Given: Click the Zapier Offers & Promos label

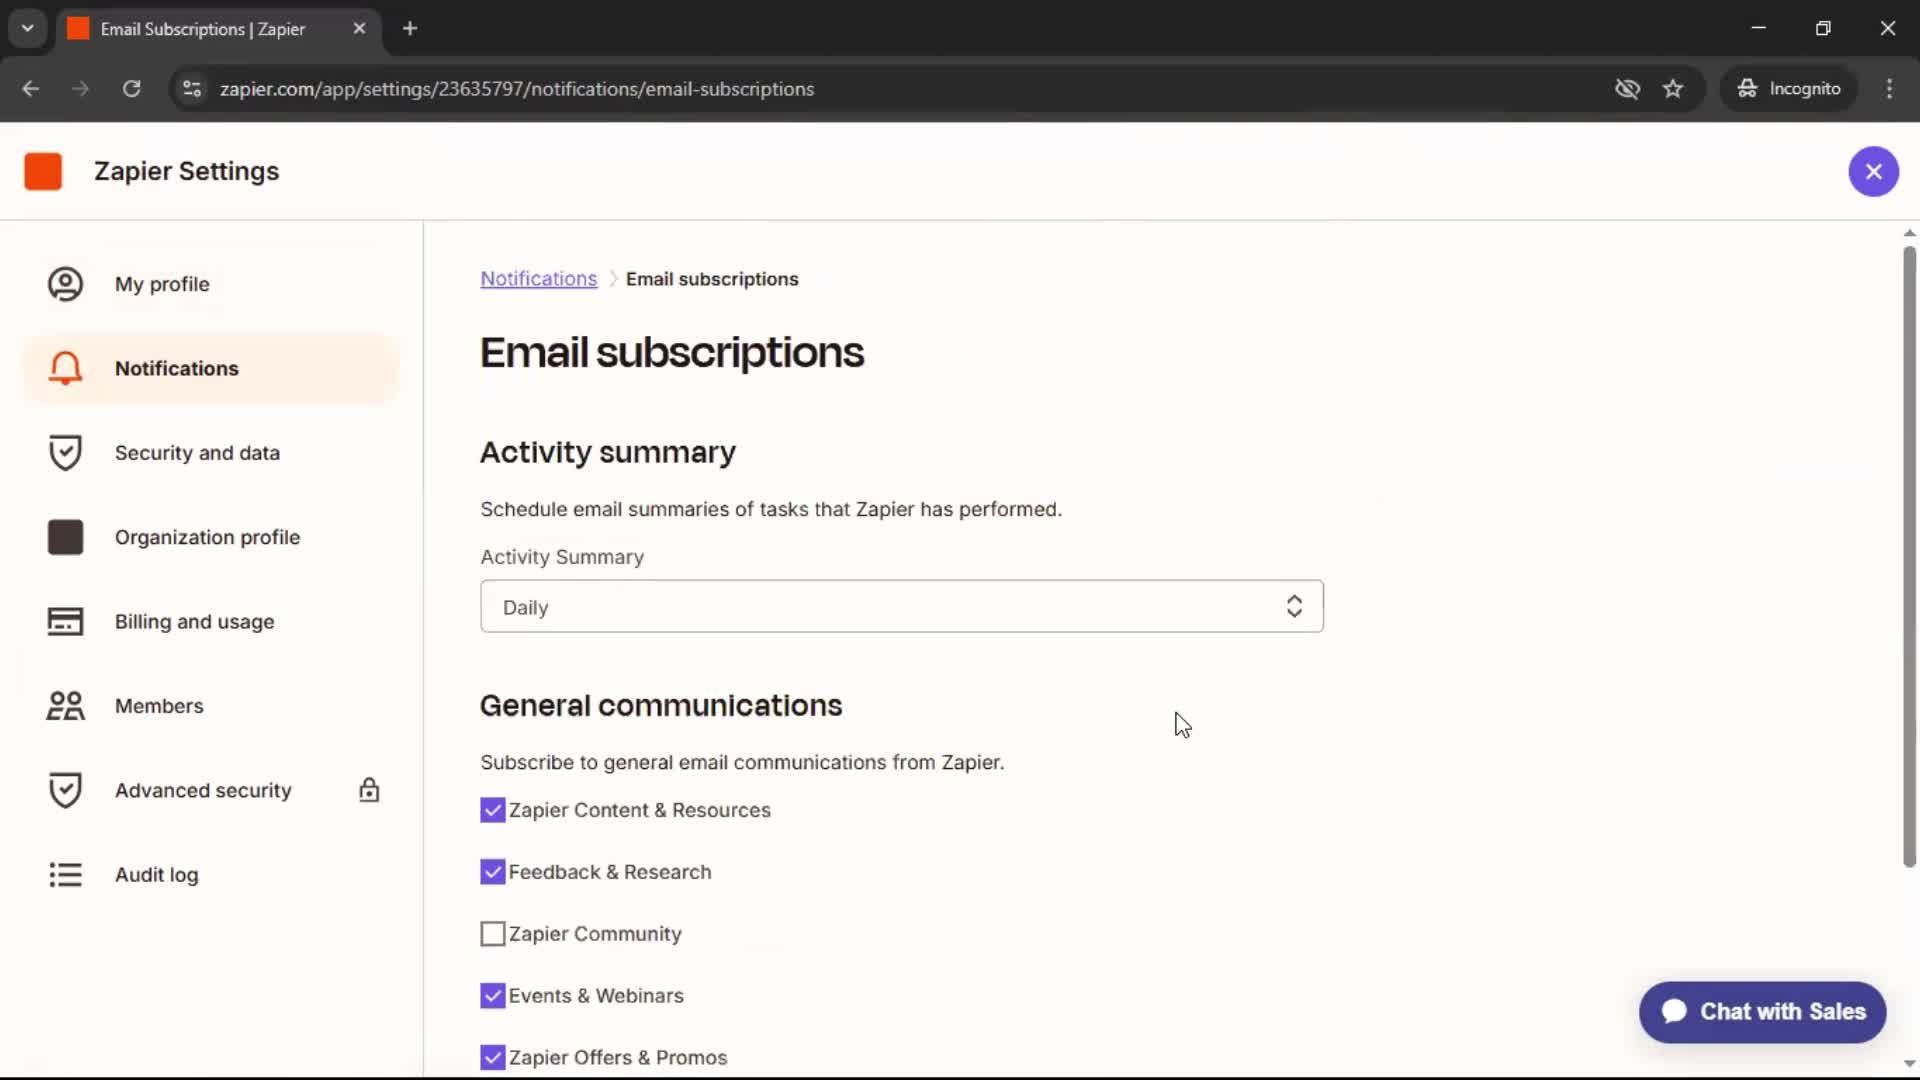Looking at the screenshot, I should pyautogui.click(x=618, y=1058).
